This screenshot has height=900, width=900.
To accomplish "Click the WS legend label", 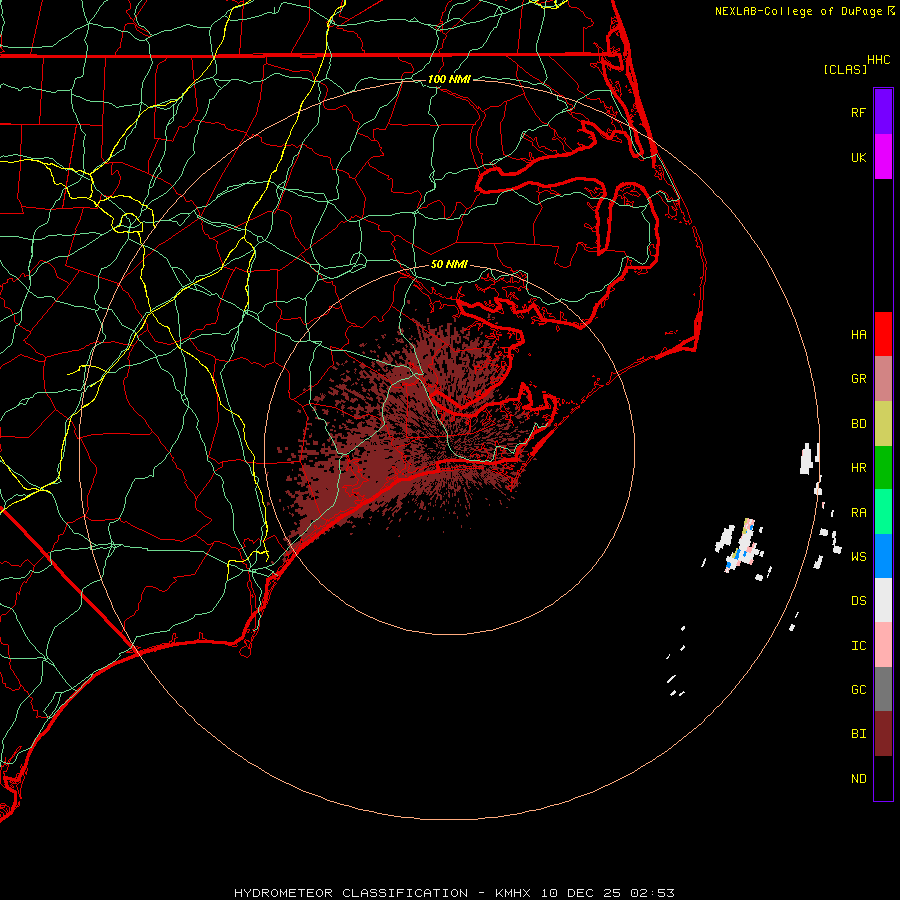I will [858, 556].
